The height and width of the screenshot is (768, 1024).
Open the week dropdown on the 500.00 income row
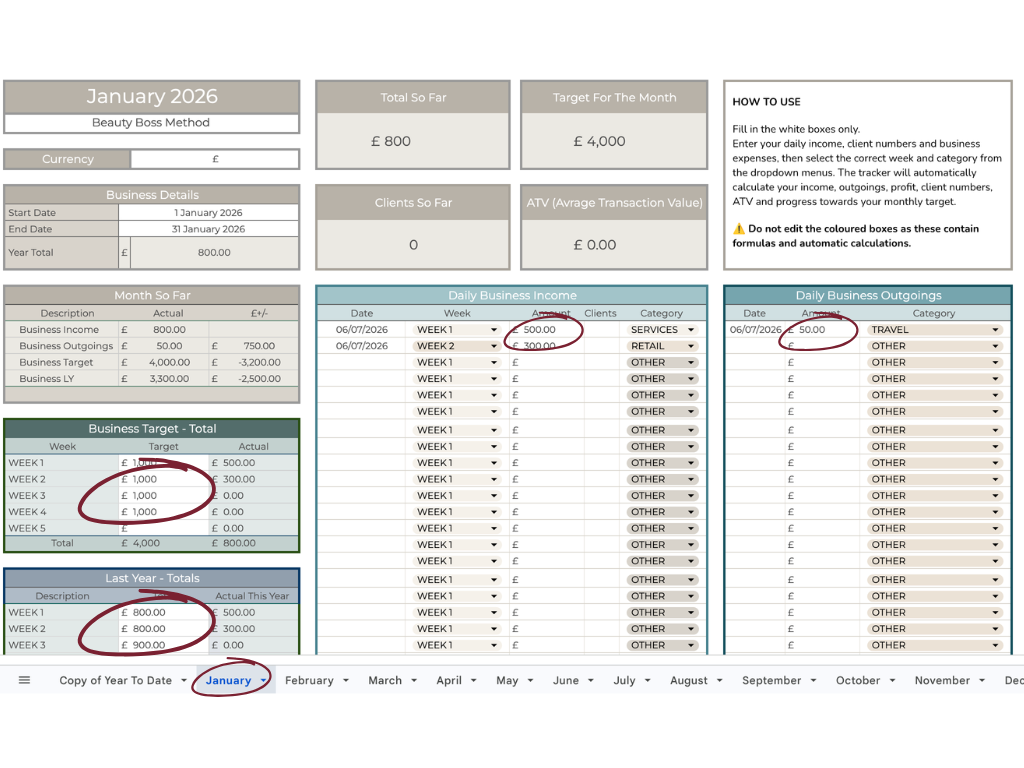coord(456,330)
